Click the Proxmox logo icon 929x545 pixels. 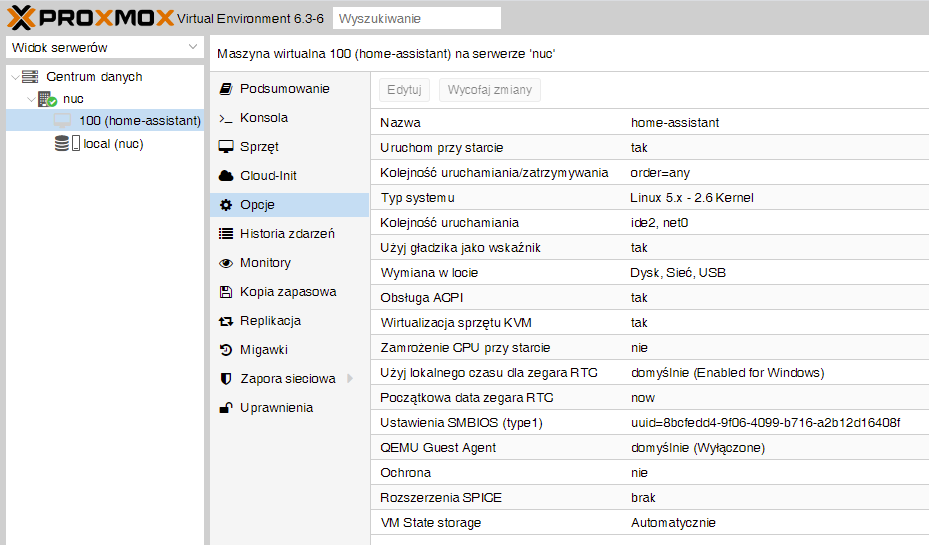tap(24, 17)
